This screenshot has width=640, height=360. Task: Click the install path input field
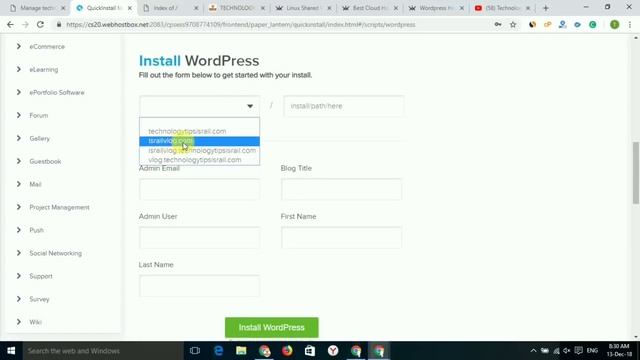pyautogui.click(x=344, y=106)
